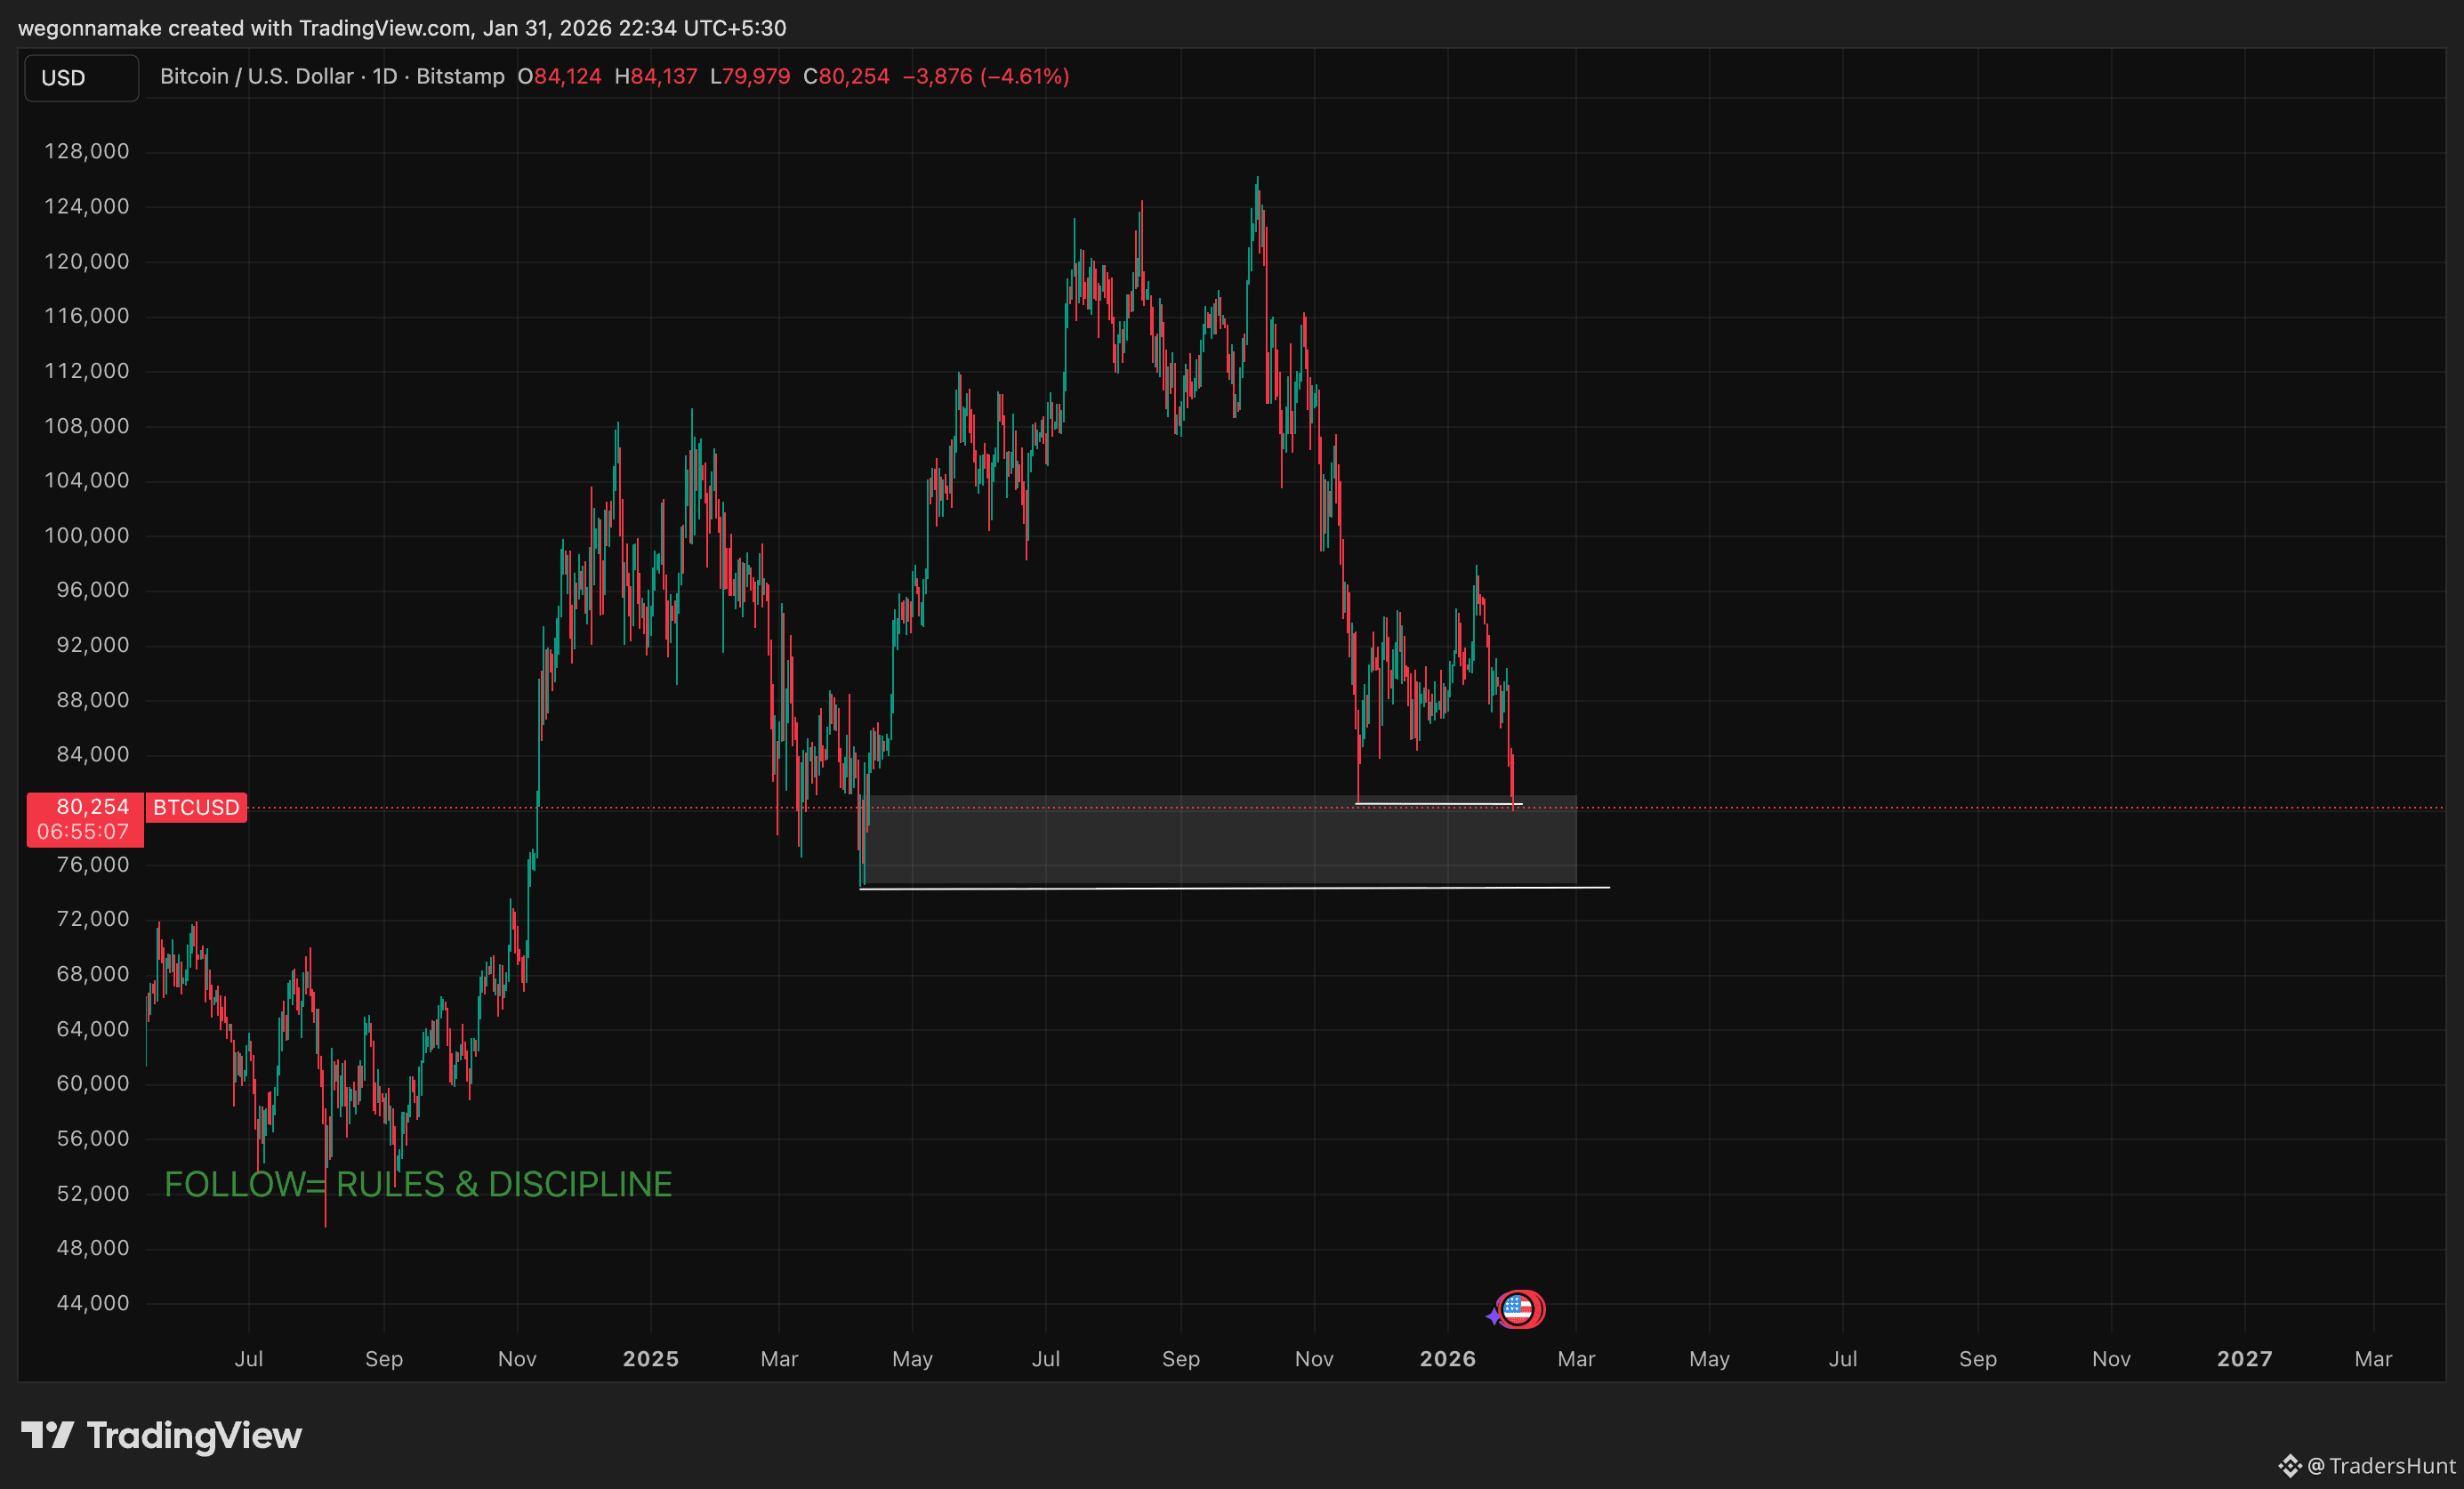2464x1489 pixels.
Task: Open the USD currency selector
Action: click(81, 78)
